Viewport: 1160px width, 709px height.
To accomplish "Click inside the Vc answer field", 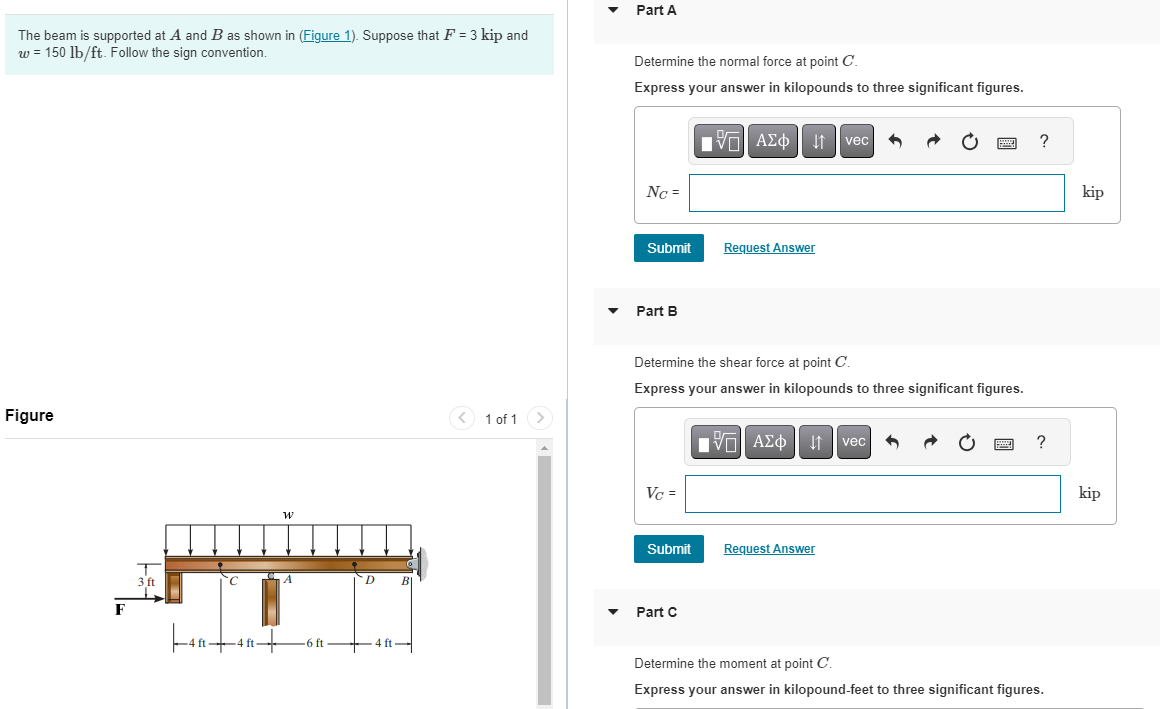I will [x=872, y=493].
